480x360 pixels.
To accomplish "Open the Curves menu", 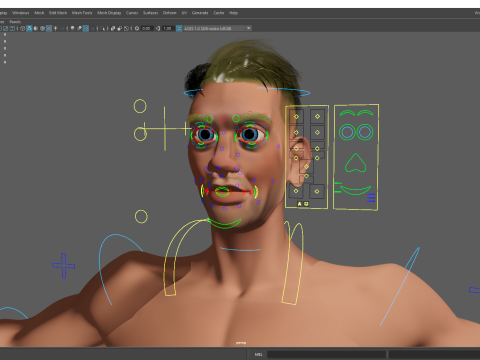I will 132,13.
